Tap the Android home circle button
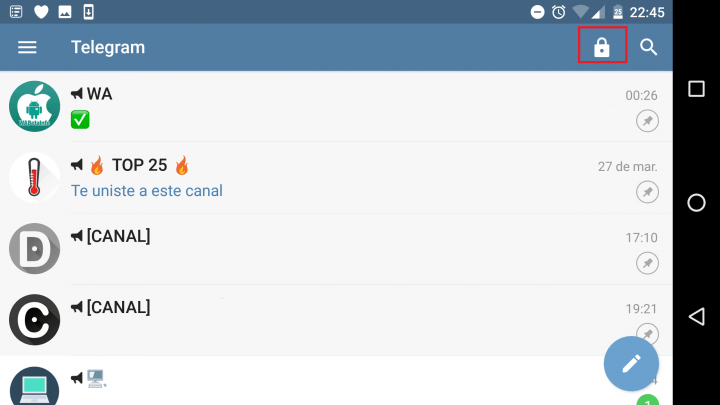The height and width of the screenshot is (405, 720). point(696,202)
